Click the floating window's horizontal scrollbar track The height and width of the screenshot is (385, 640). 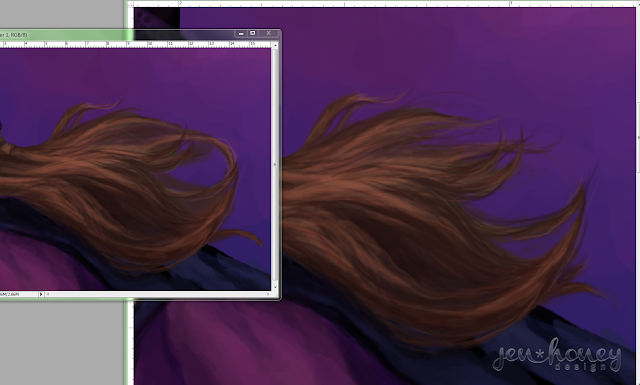(x=158, y=294)
